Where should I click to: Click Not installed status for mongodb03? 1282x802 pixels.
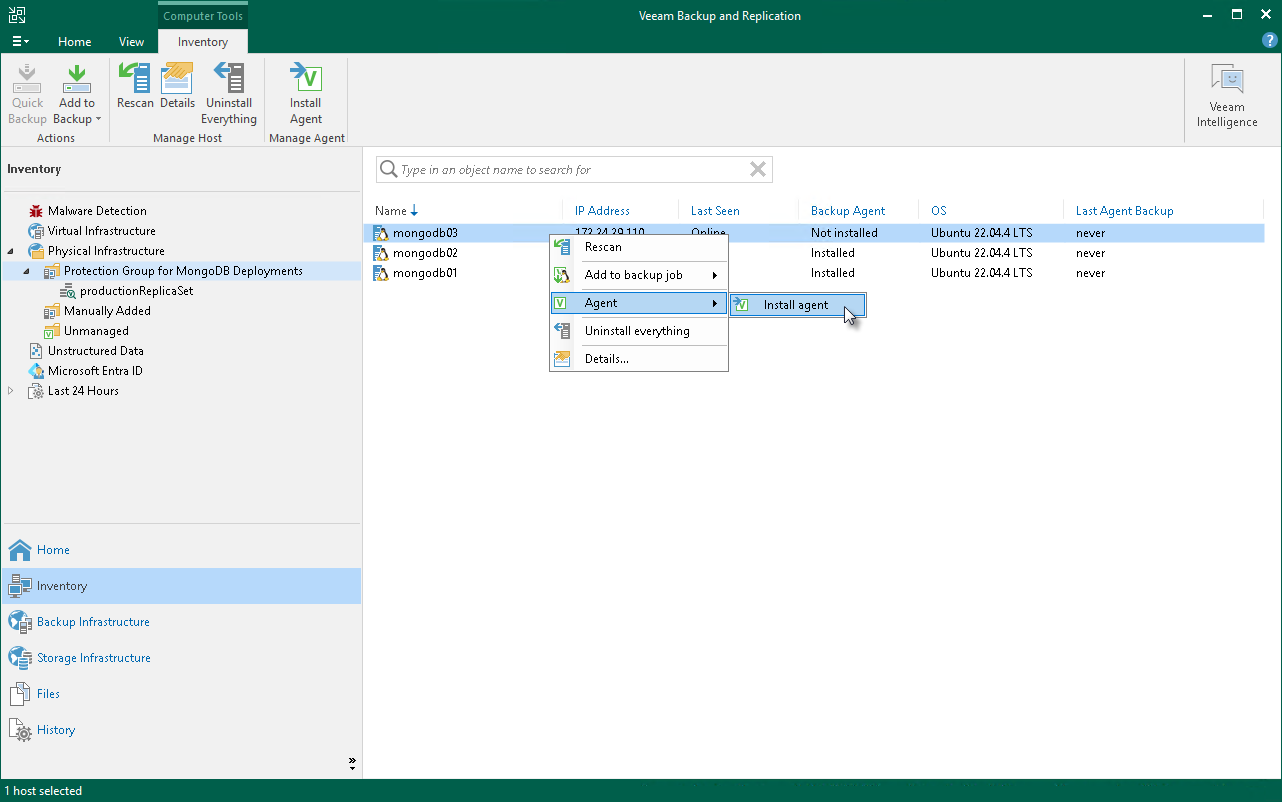click(x=844, y=233)
